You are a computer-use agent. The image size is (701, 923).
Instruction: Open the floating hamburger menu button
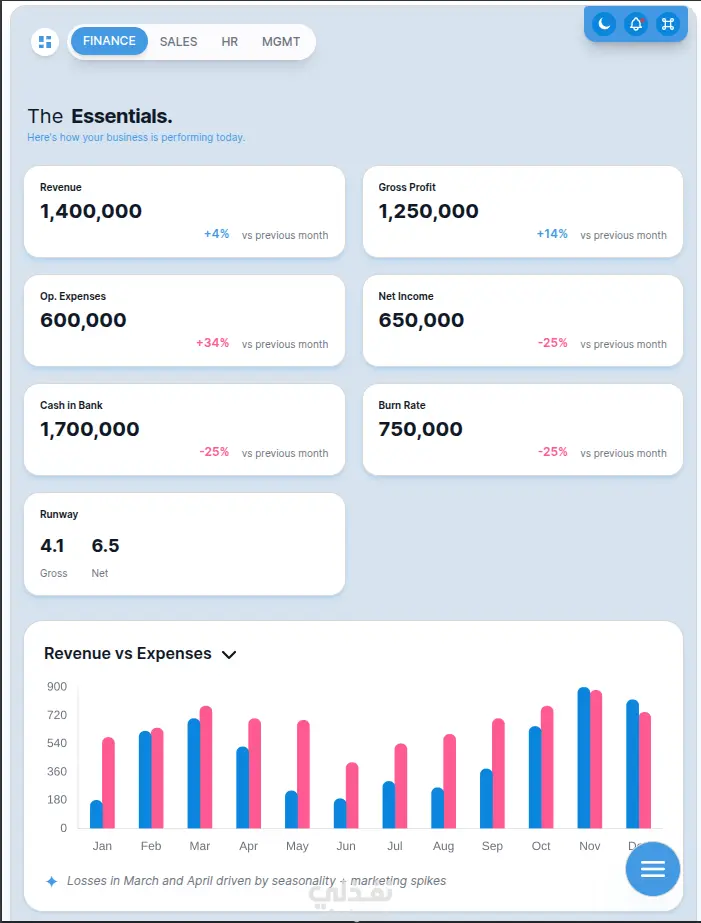point(652,869)
